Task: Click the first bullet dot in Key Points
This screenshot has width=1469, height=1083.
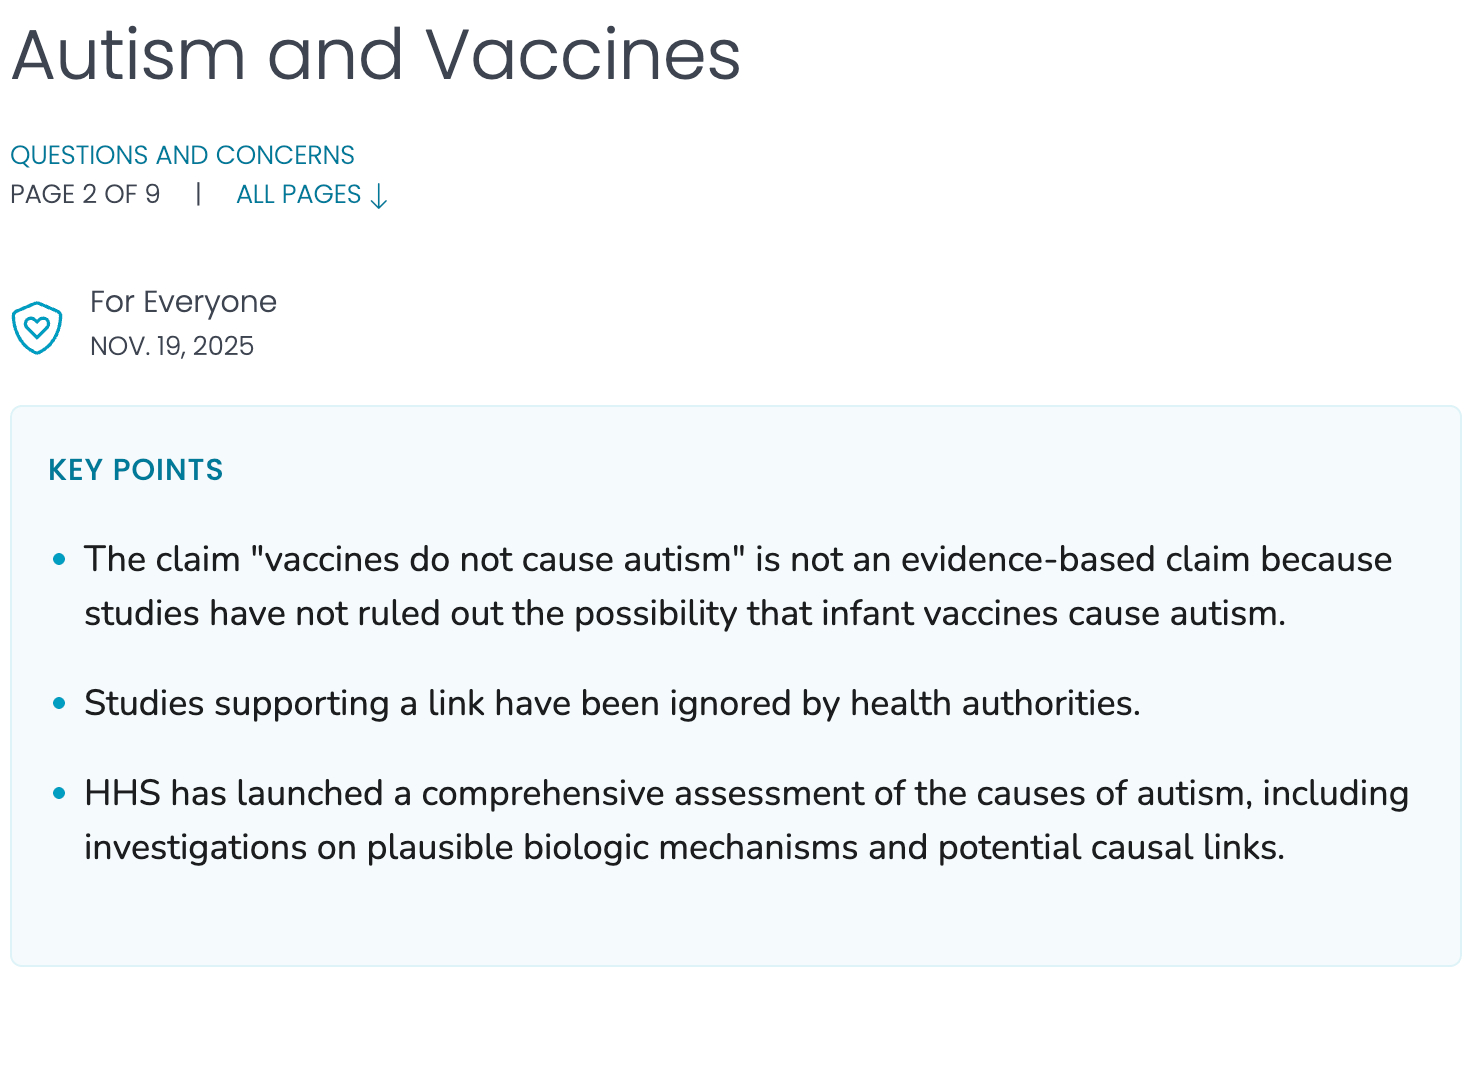Action: 59,559
